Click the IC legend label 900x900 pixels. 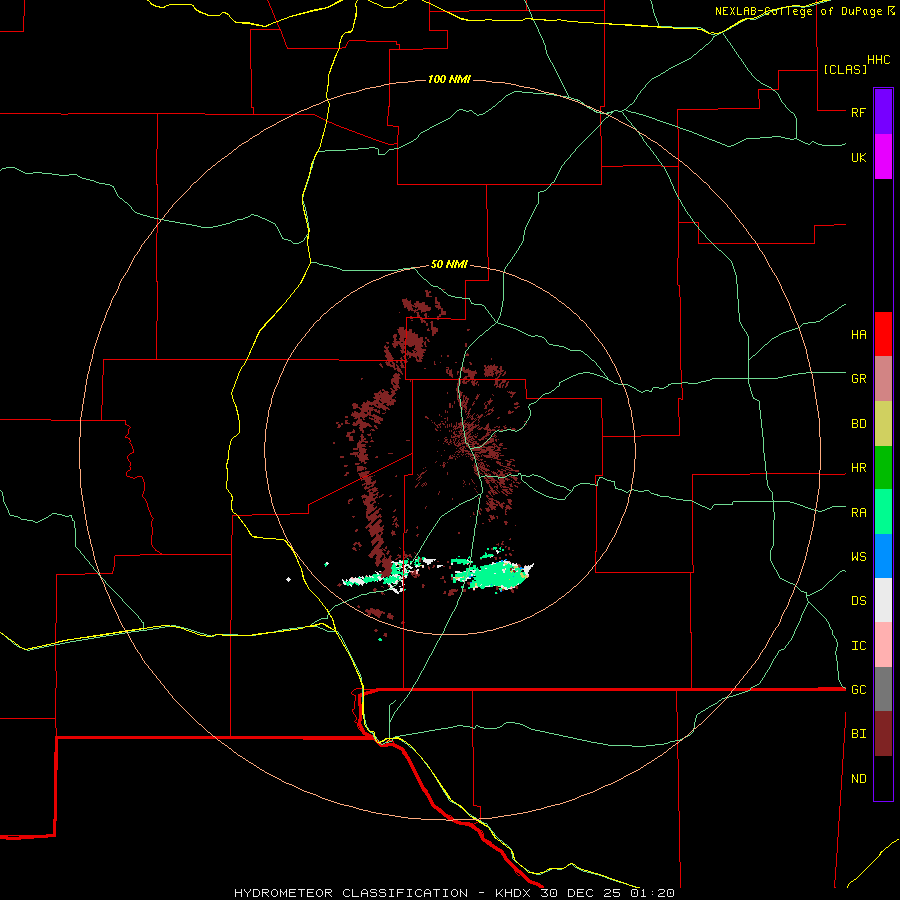(859, 646)
